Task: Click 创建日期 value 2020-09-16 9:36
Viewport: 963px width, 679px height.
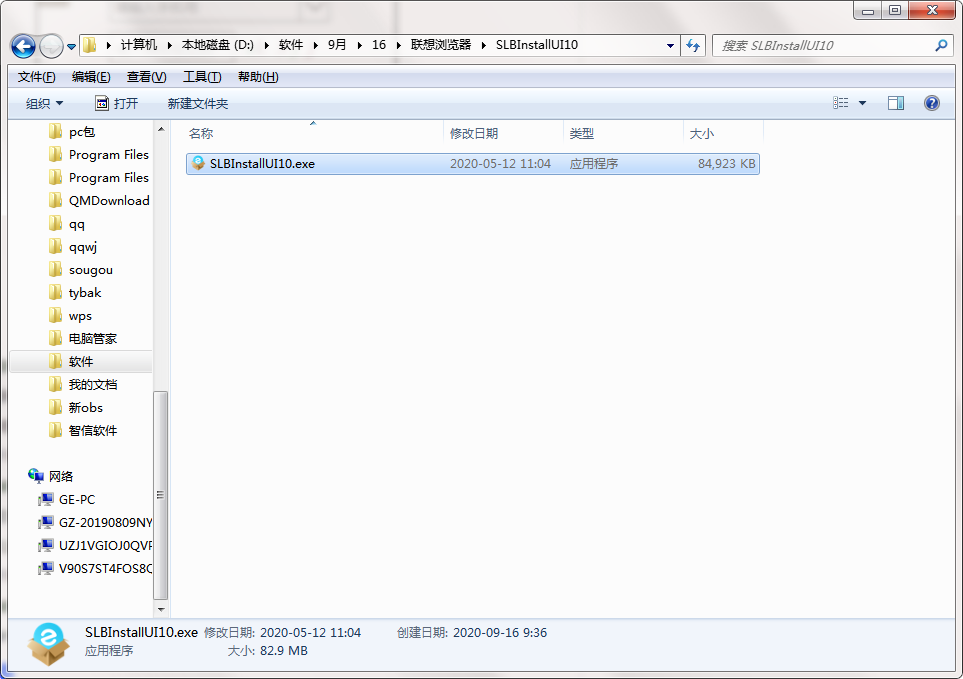Action: (x=499, y=633)
